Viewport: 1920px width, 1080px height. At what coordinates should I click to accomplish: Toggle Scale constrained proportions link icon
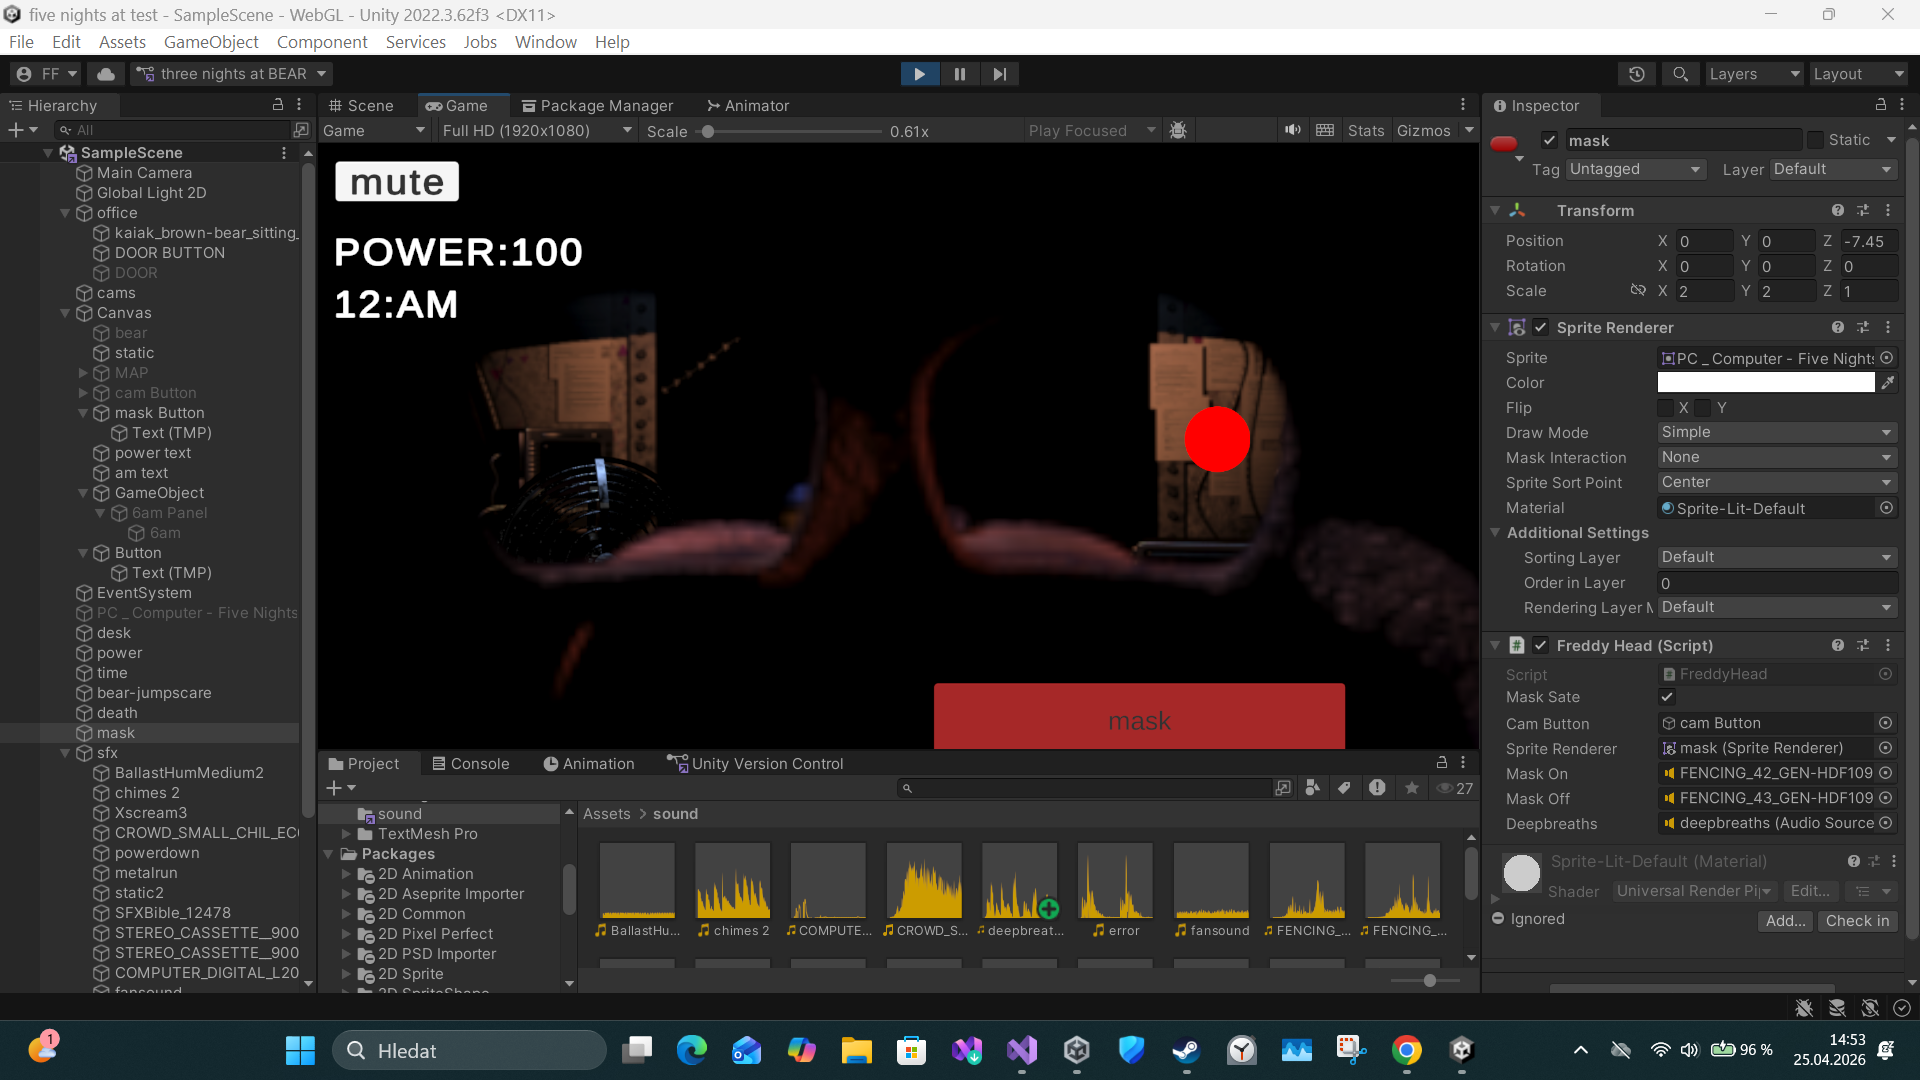pyautogui.click(x=1638, y=291)
